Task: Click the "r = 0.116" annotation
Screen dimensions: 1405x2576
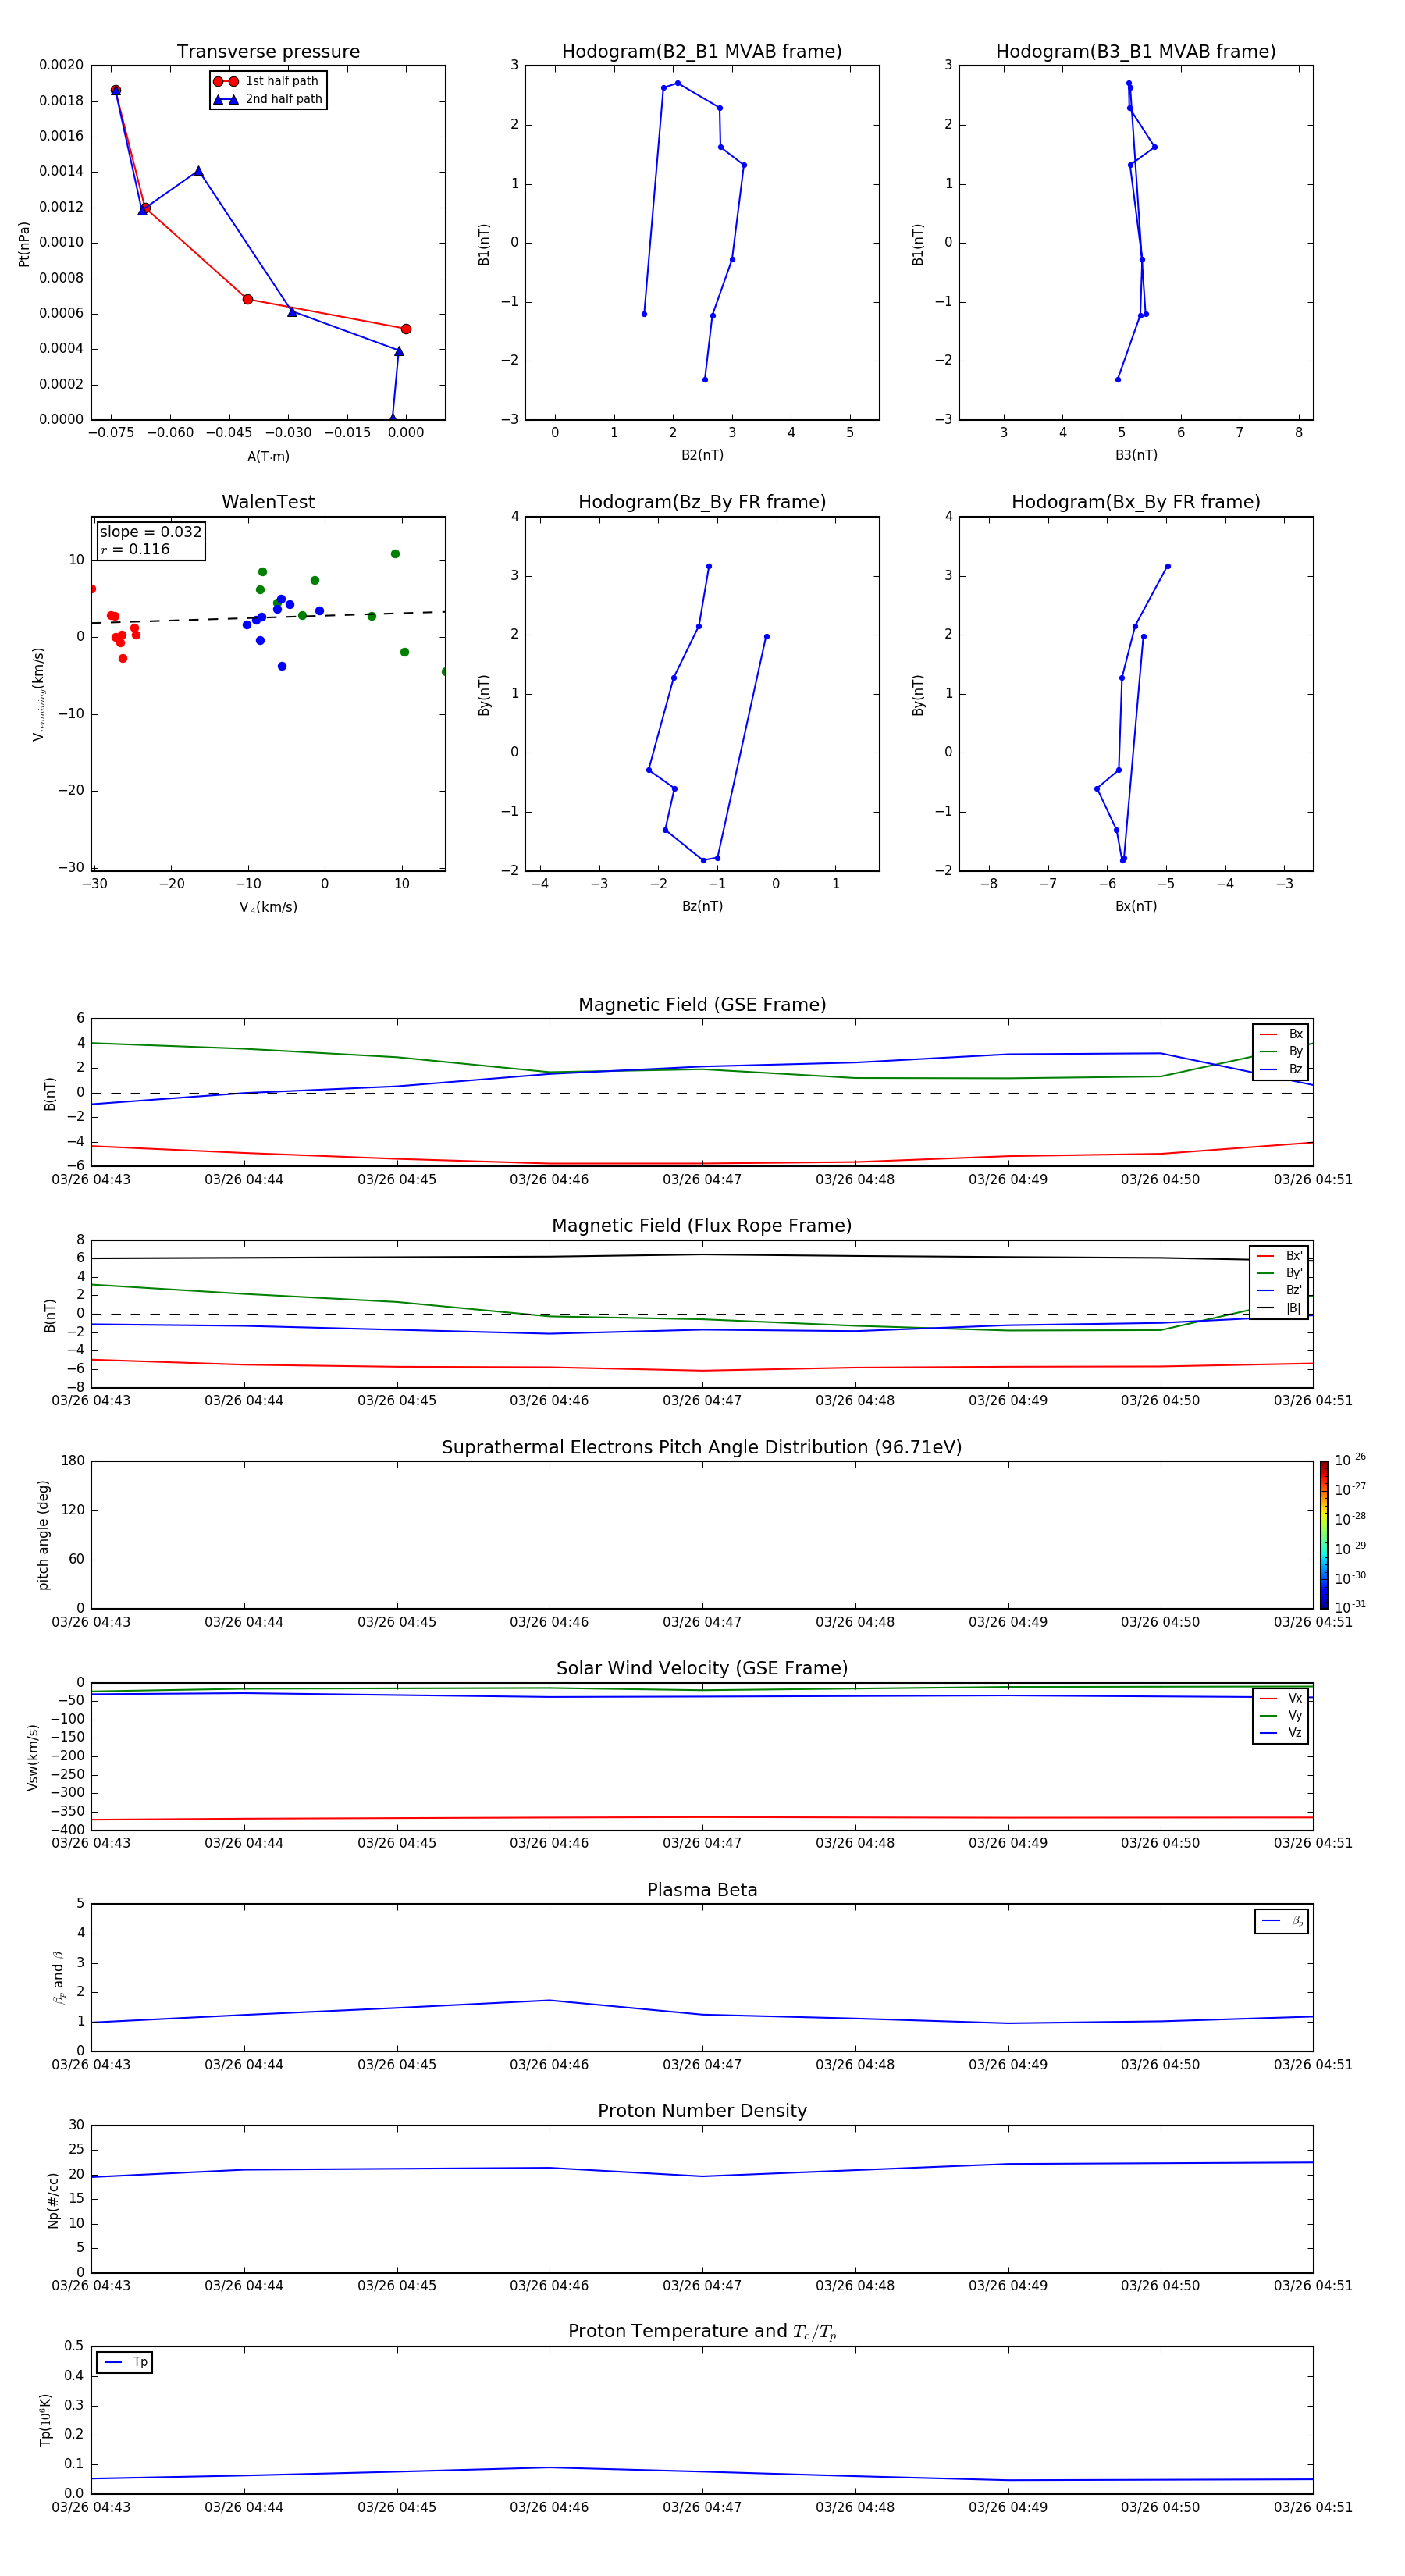Action: coord(135,549)
